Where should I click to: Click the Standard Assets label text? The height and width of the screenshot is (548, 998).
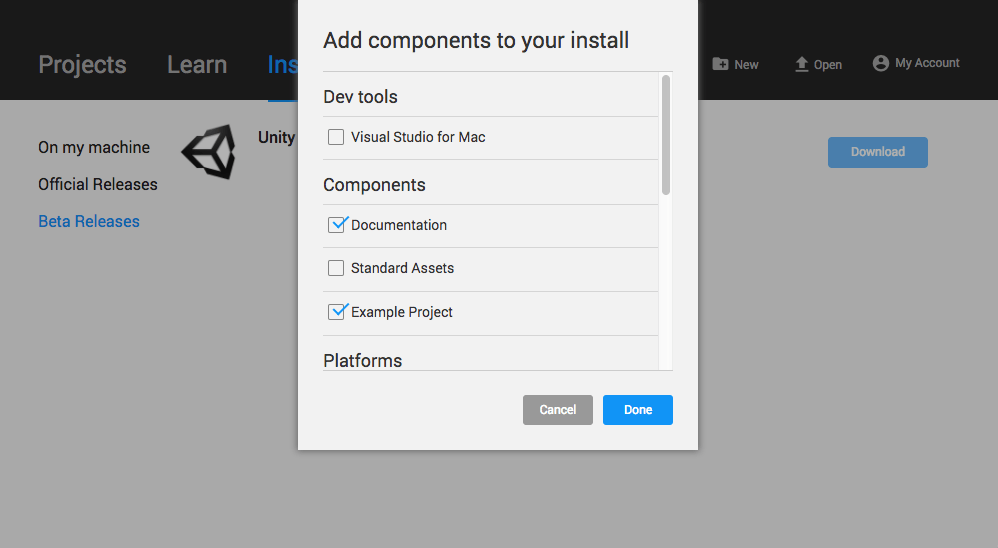tap(402, 268)
